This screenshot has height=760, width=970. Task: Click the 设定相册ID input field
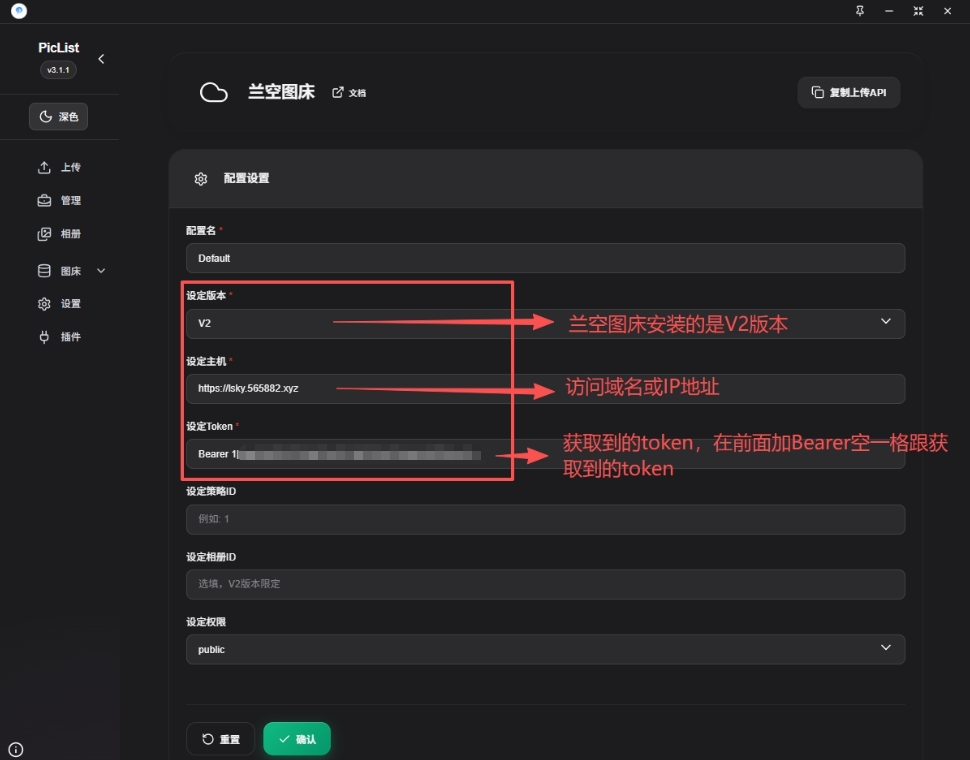click(x=545, y=584)
